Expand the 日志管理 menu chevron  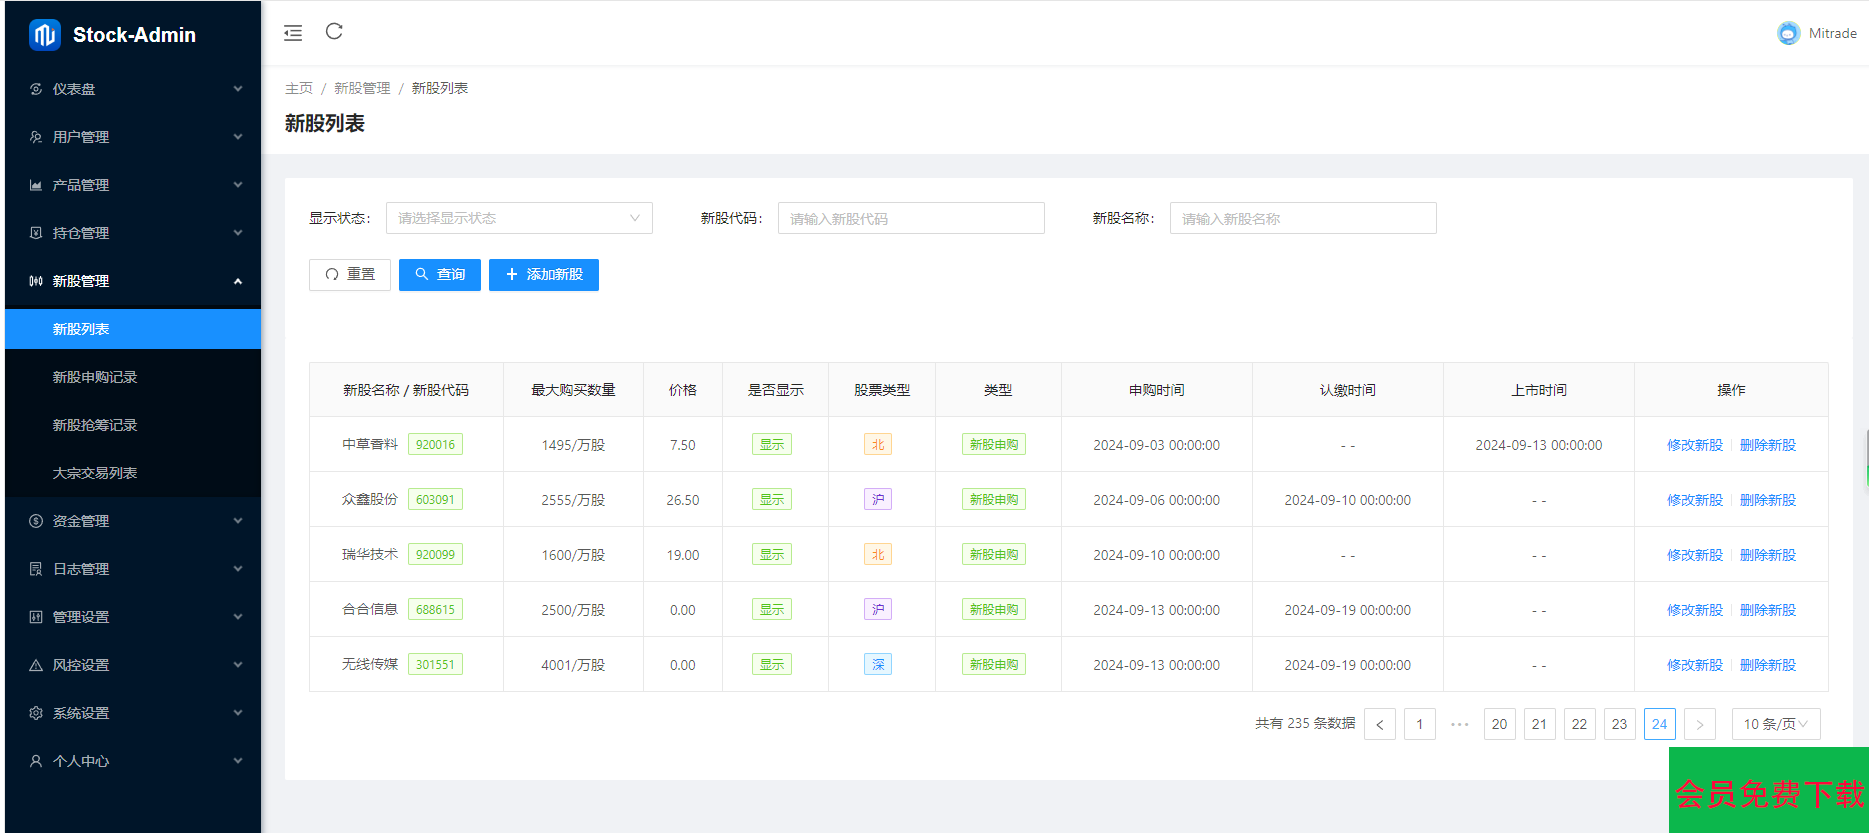coord(238,569)
